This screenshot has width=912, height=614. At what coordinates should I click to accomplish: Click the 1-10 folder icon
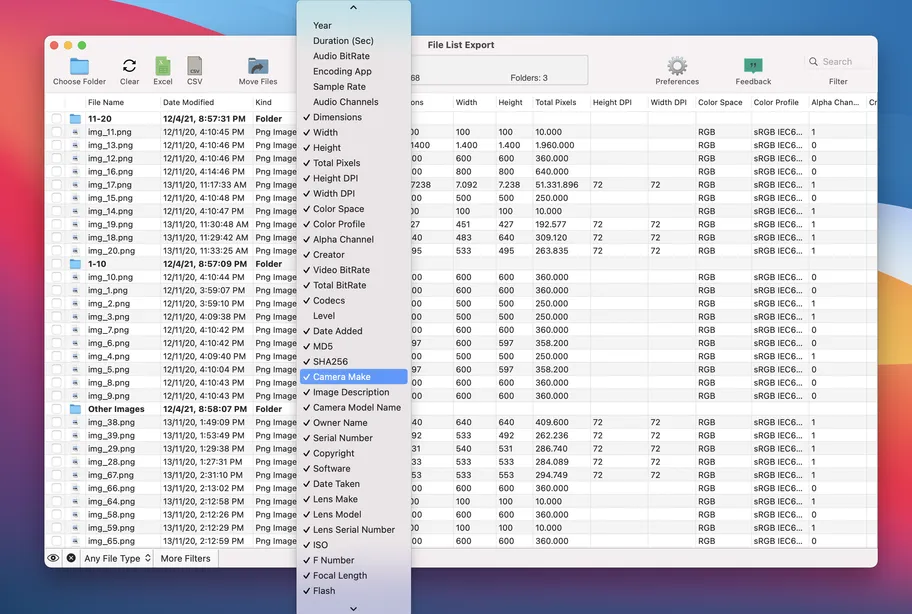coord(75,264)
